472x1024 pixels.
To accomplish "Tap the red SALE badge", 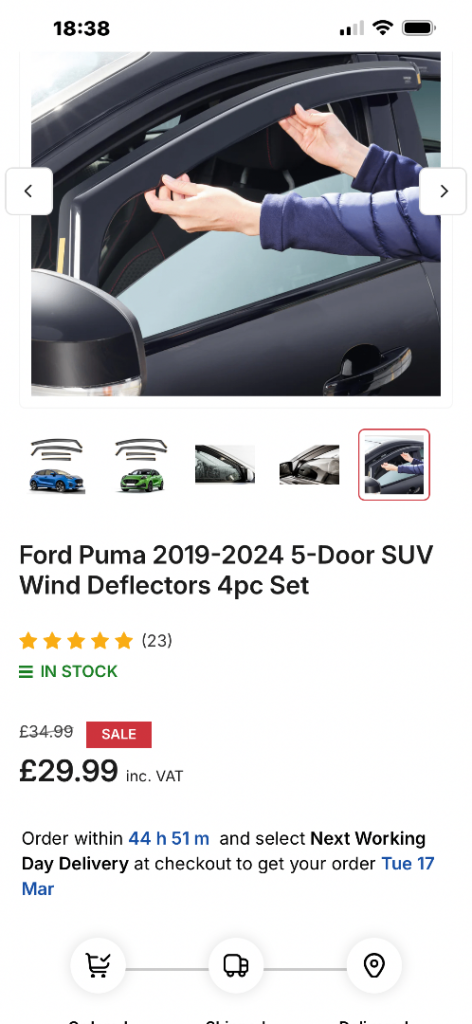I will [x=119, y=734].
